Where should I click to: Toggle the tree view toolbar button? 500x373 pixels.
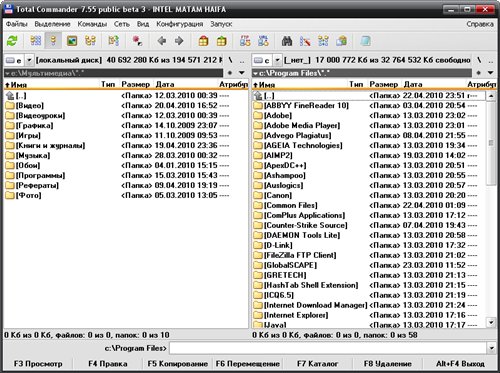[x=90, y=41]
